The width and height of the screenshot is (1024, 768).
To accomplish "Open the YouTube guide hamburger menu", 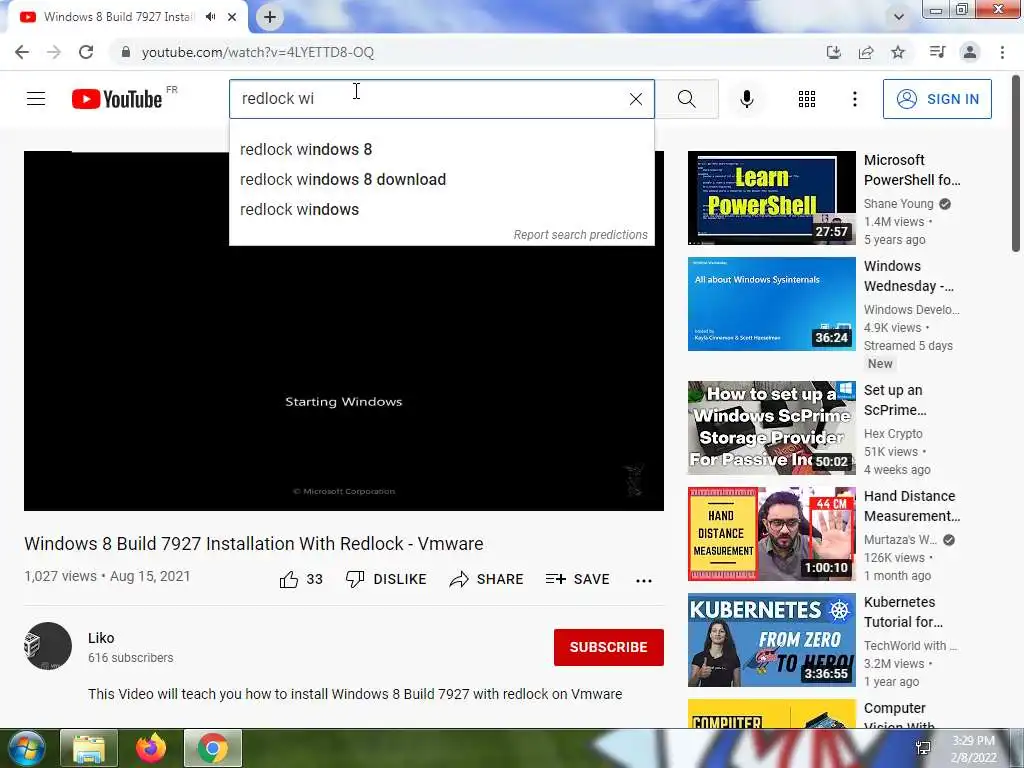I will 36,99.
